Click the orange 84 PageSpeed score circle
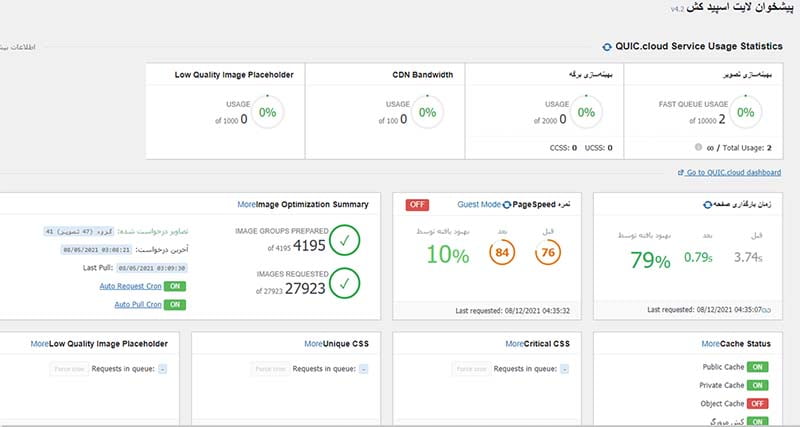This screenshot has width=800, height=427. tap(502, 253)
